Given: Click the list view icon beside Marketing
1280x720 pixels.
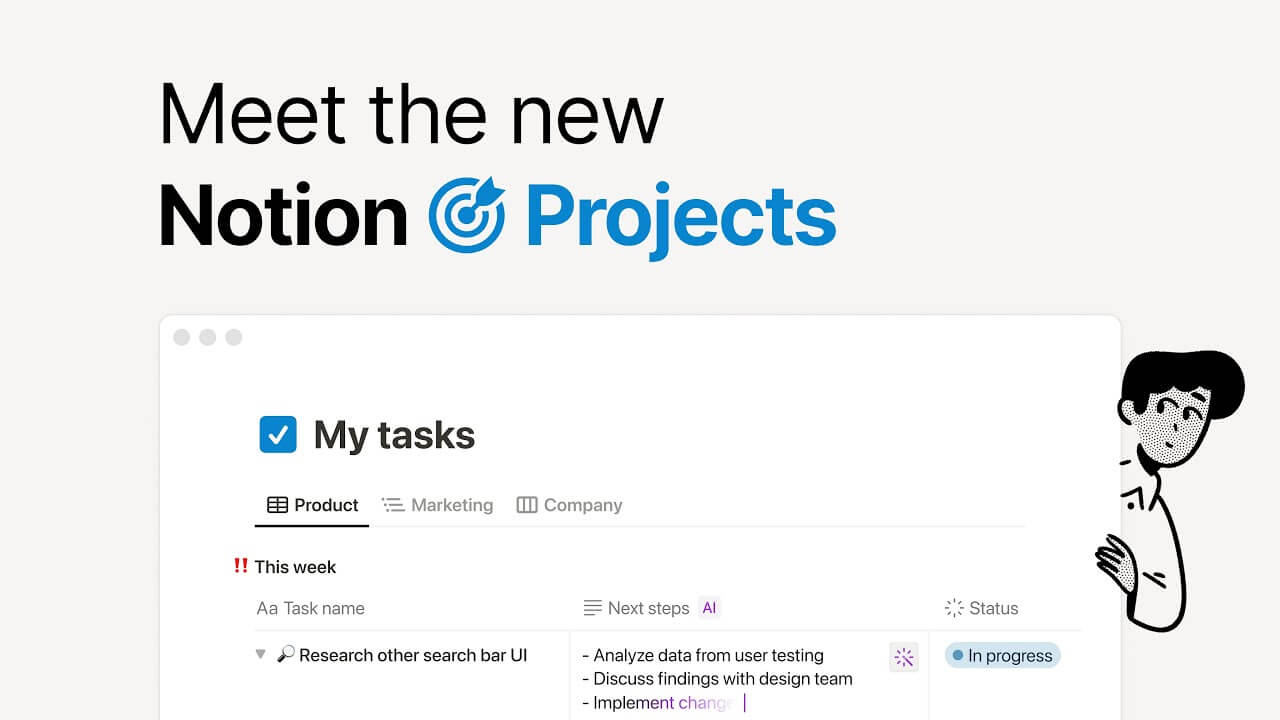Looking at the screenshot, I should pos(393,504).
